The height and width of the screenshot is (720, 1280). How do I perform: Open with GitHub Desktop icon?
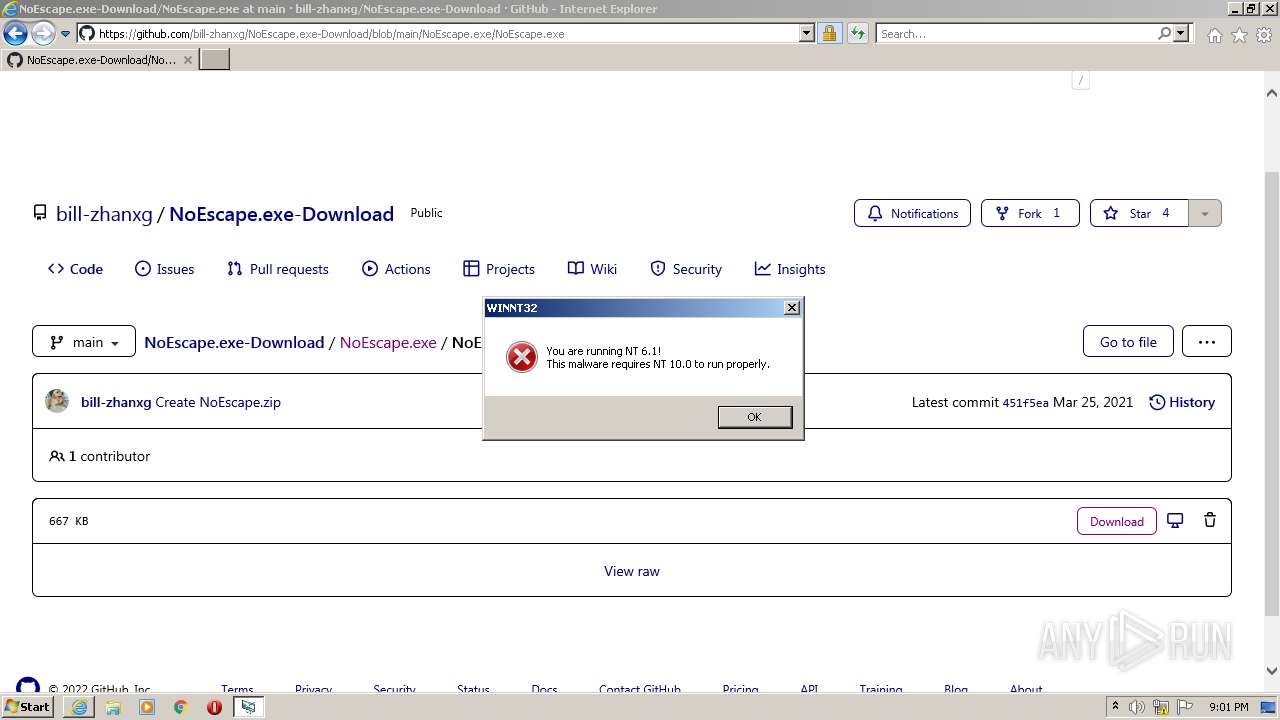coord(1175,520)
